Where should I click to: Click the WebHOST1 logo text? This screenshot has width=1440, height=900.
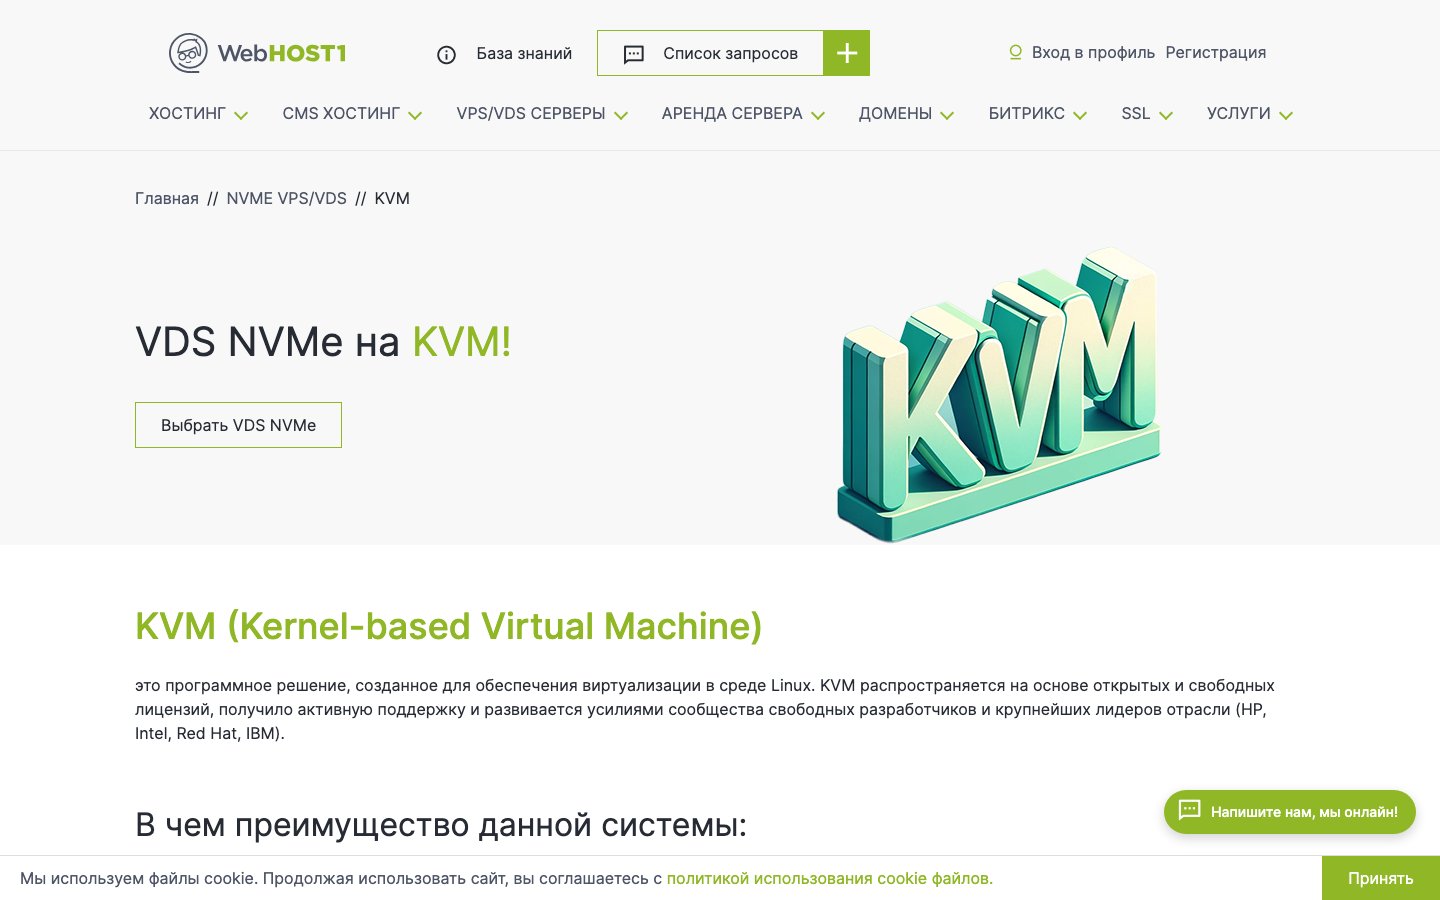[281, 53]
